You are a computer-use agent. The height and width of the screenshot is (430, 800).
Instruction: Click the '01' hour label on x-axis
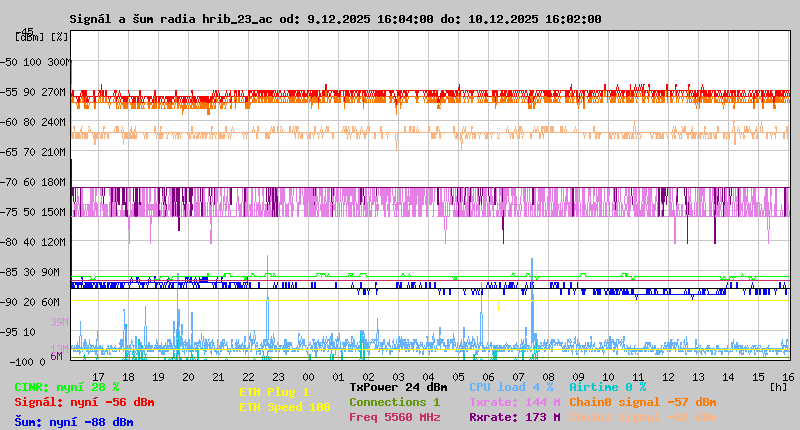click(339, 377)
